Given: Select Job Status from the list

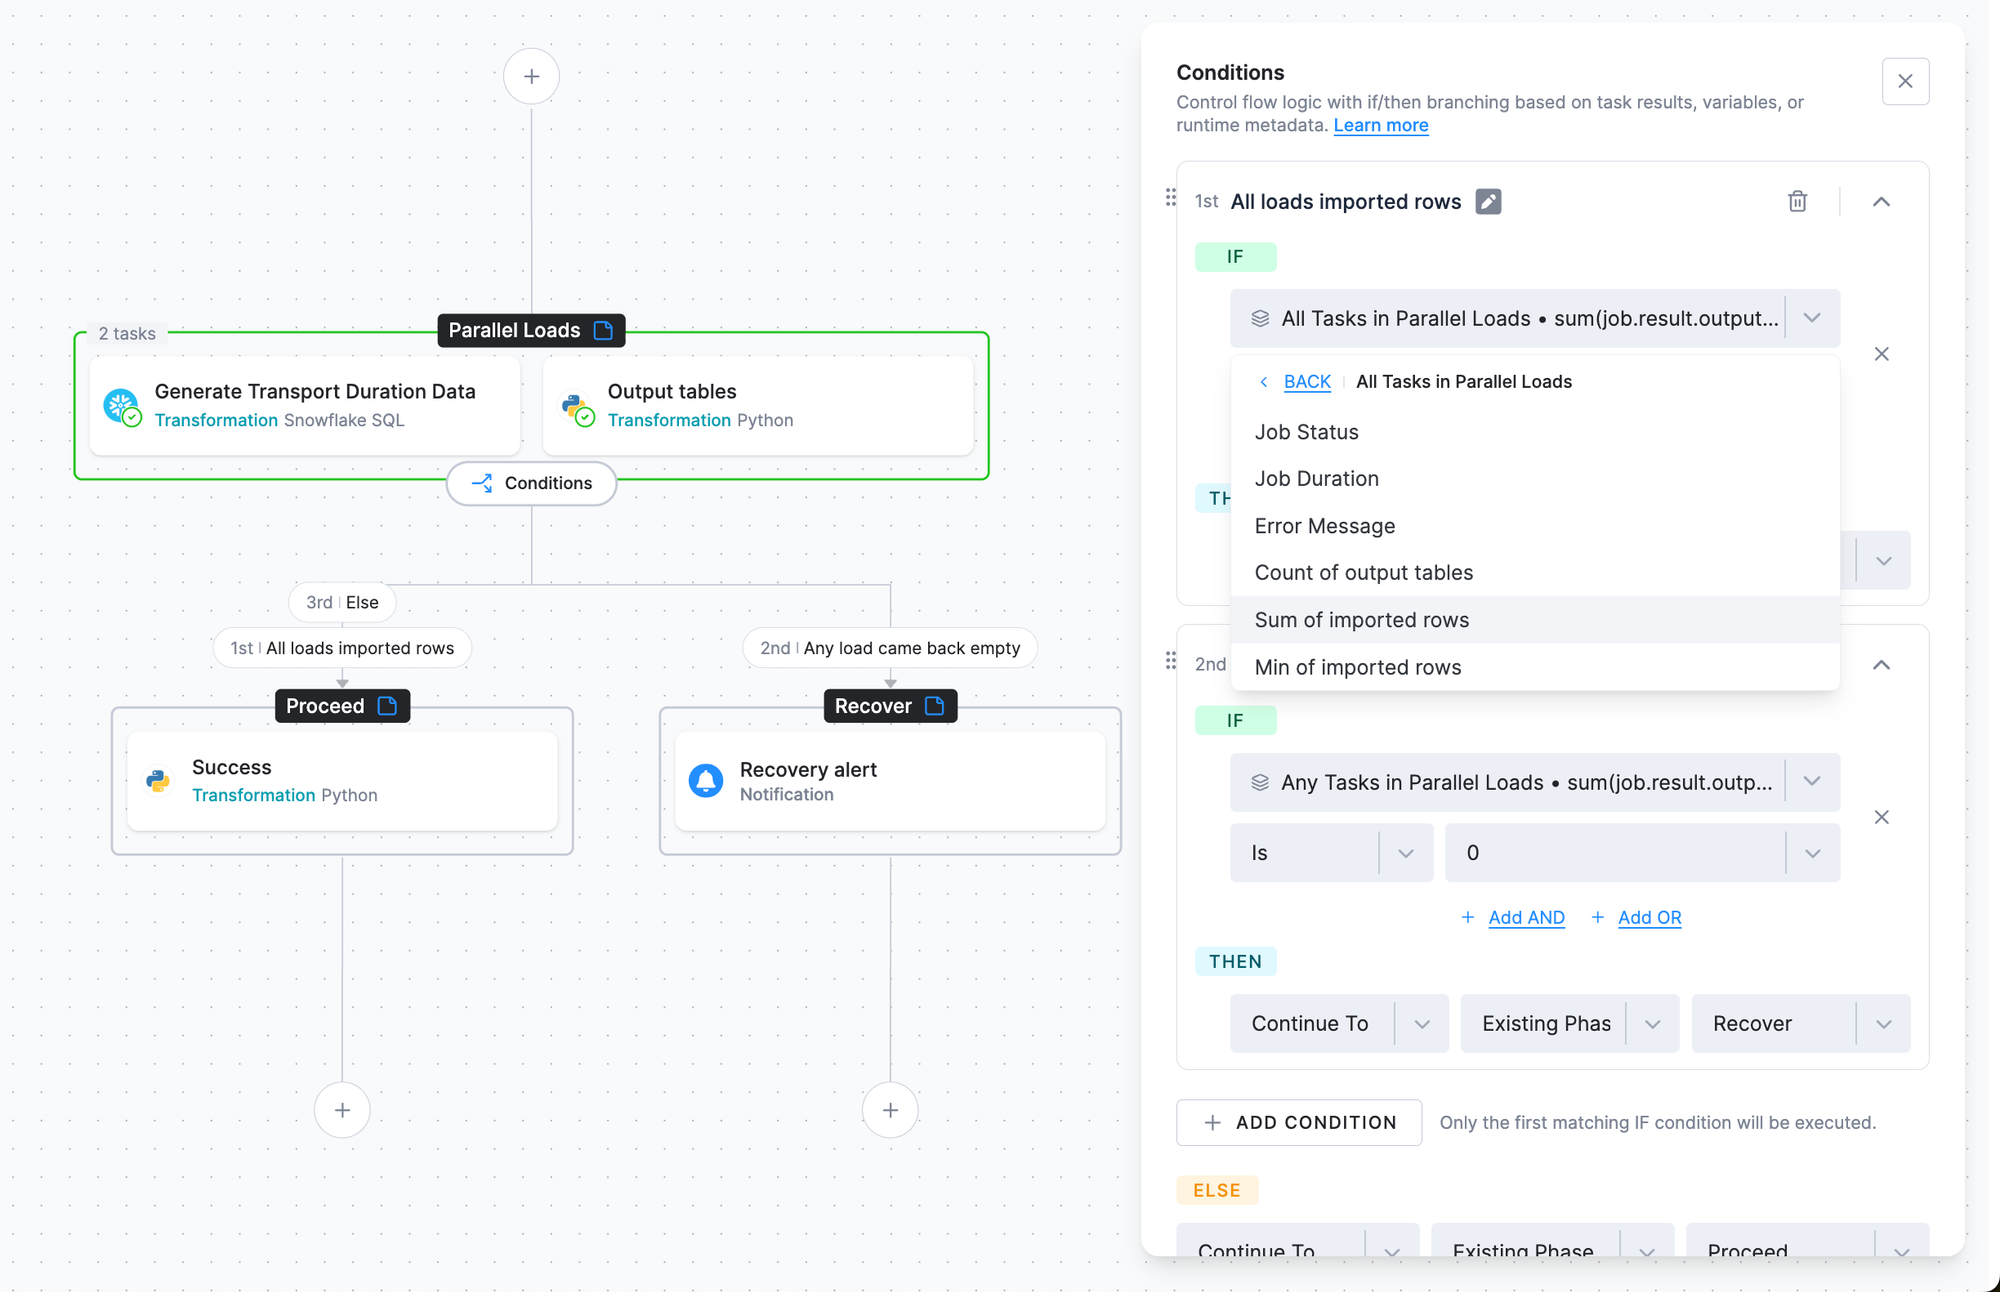Looking at the screenshot, I should click(1535, 432).
